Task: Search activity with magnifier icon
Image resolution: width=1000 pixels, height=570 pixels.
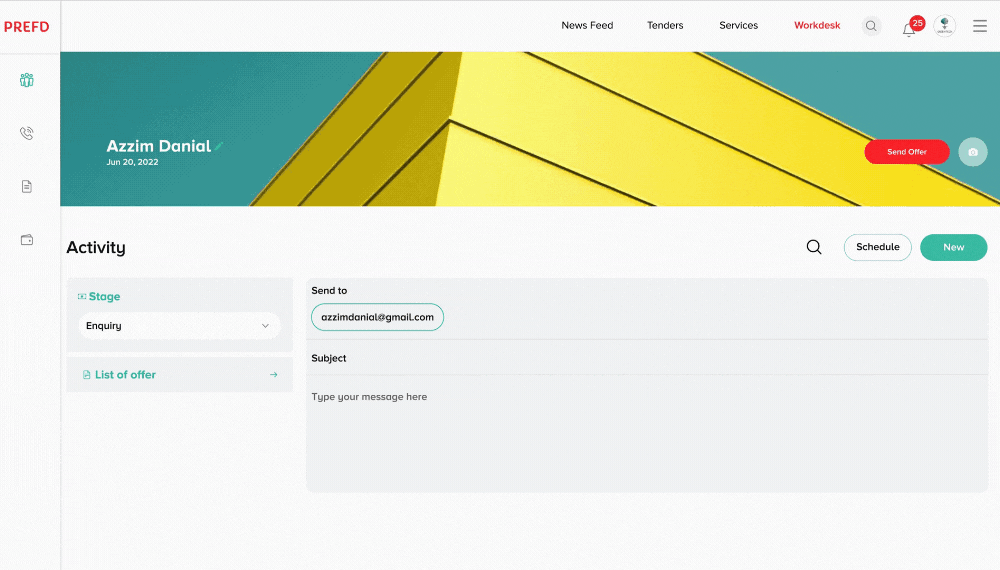Action: (814, 247)
